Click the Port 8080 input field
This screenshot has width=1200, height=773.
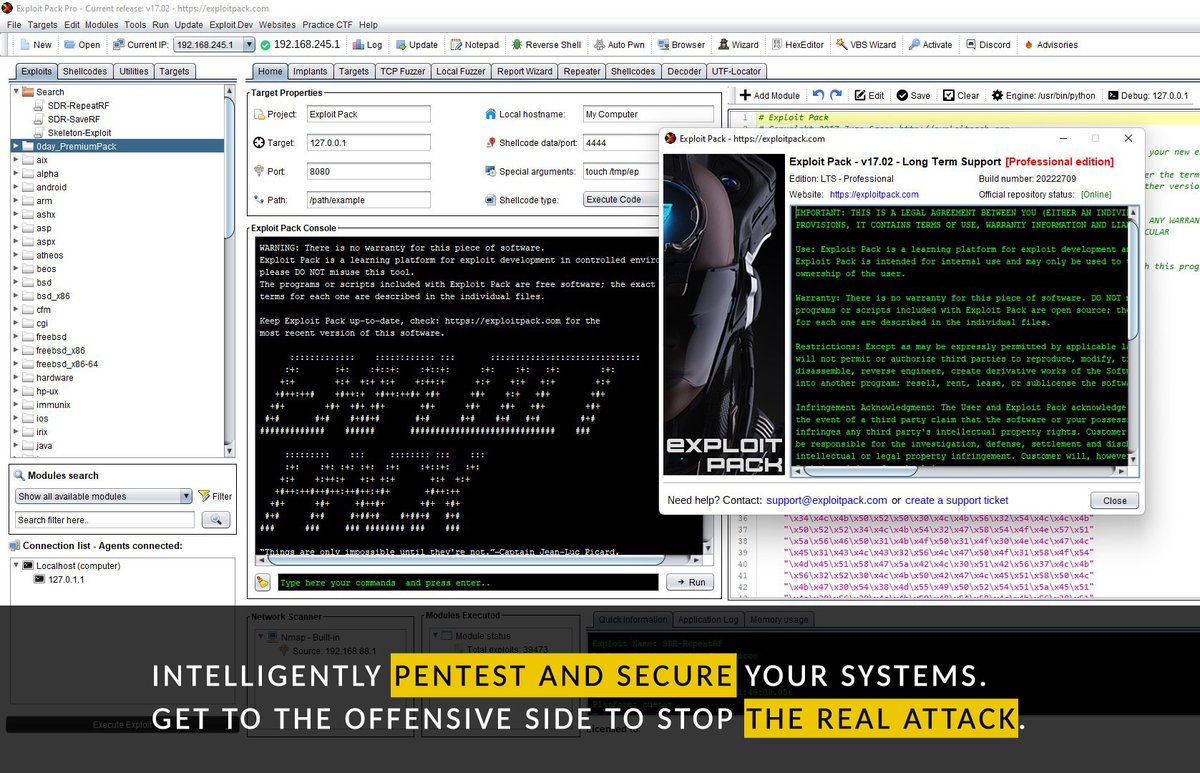(368, 171)
